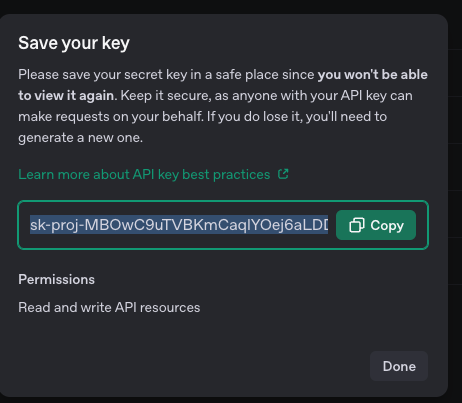Click the make requests on your behalf text
Screen dimensions: 462x403
tap(110, 117)
